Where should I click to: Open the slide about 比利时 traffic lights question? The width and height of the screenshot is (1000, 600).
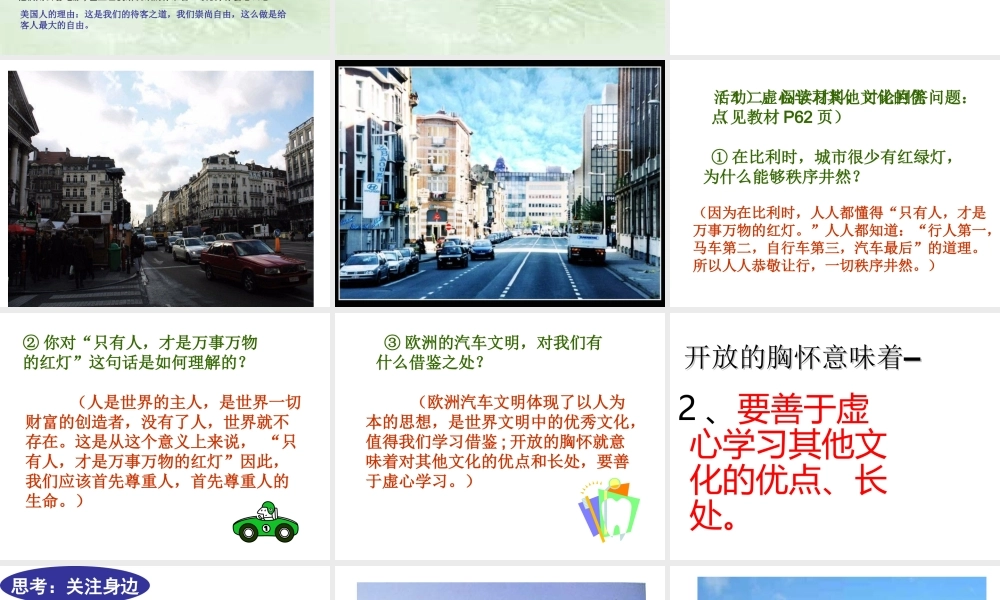[x=835, y=184]
